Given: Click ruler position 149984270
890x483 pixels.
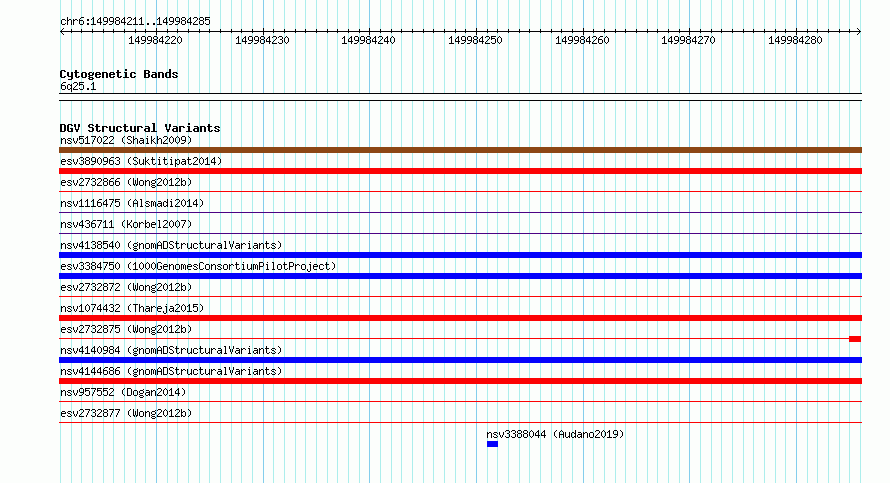Looking at the screenshot, I should 688,40.
